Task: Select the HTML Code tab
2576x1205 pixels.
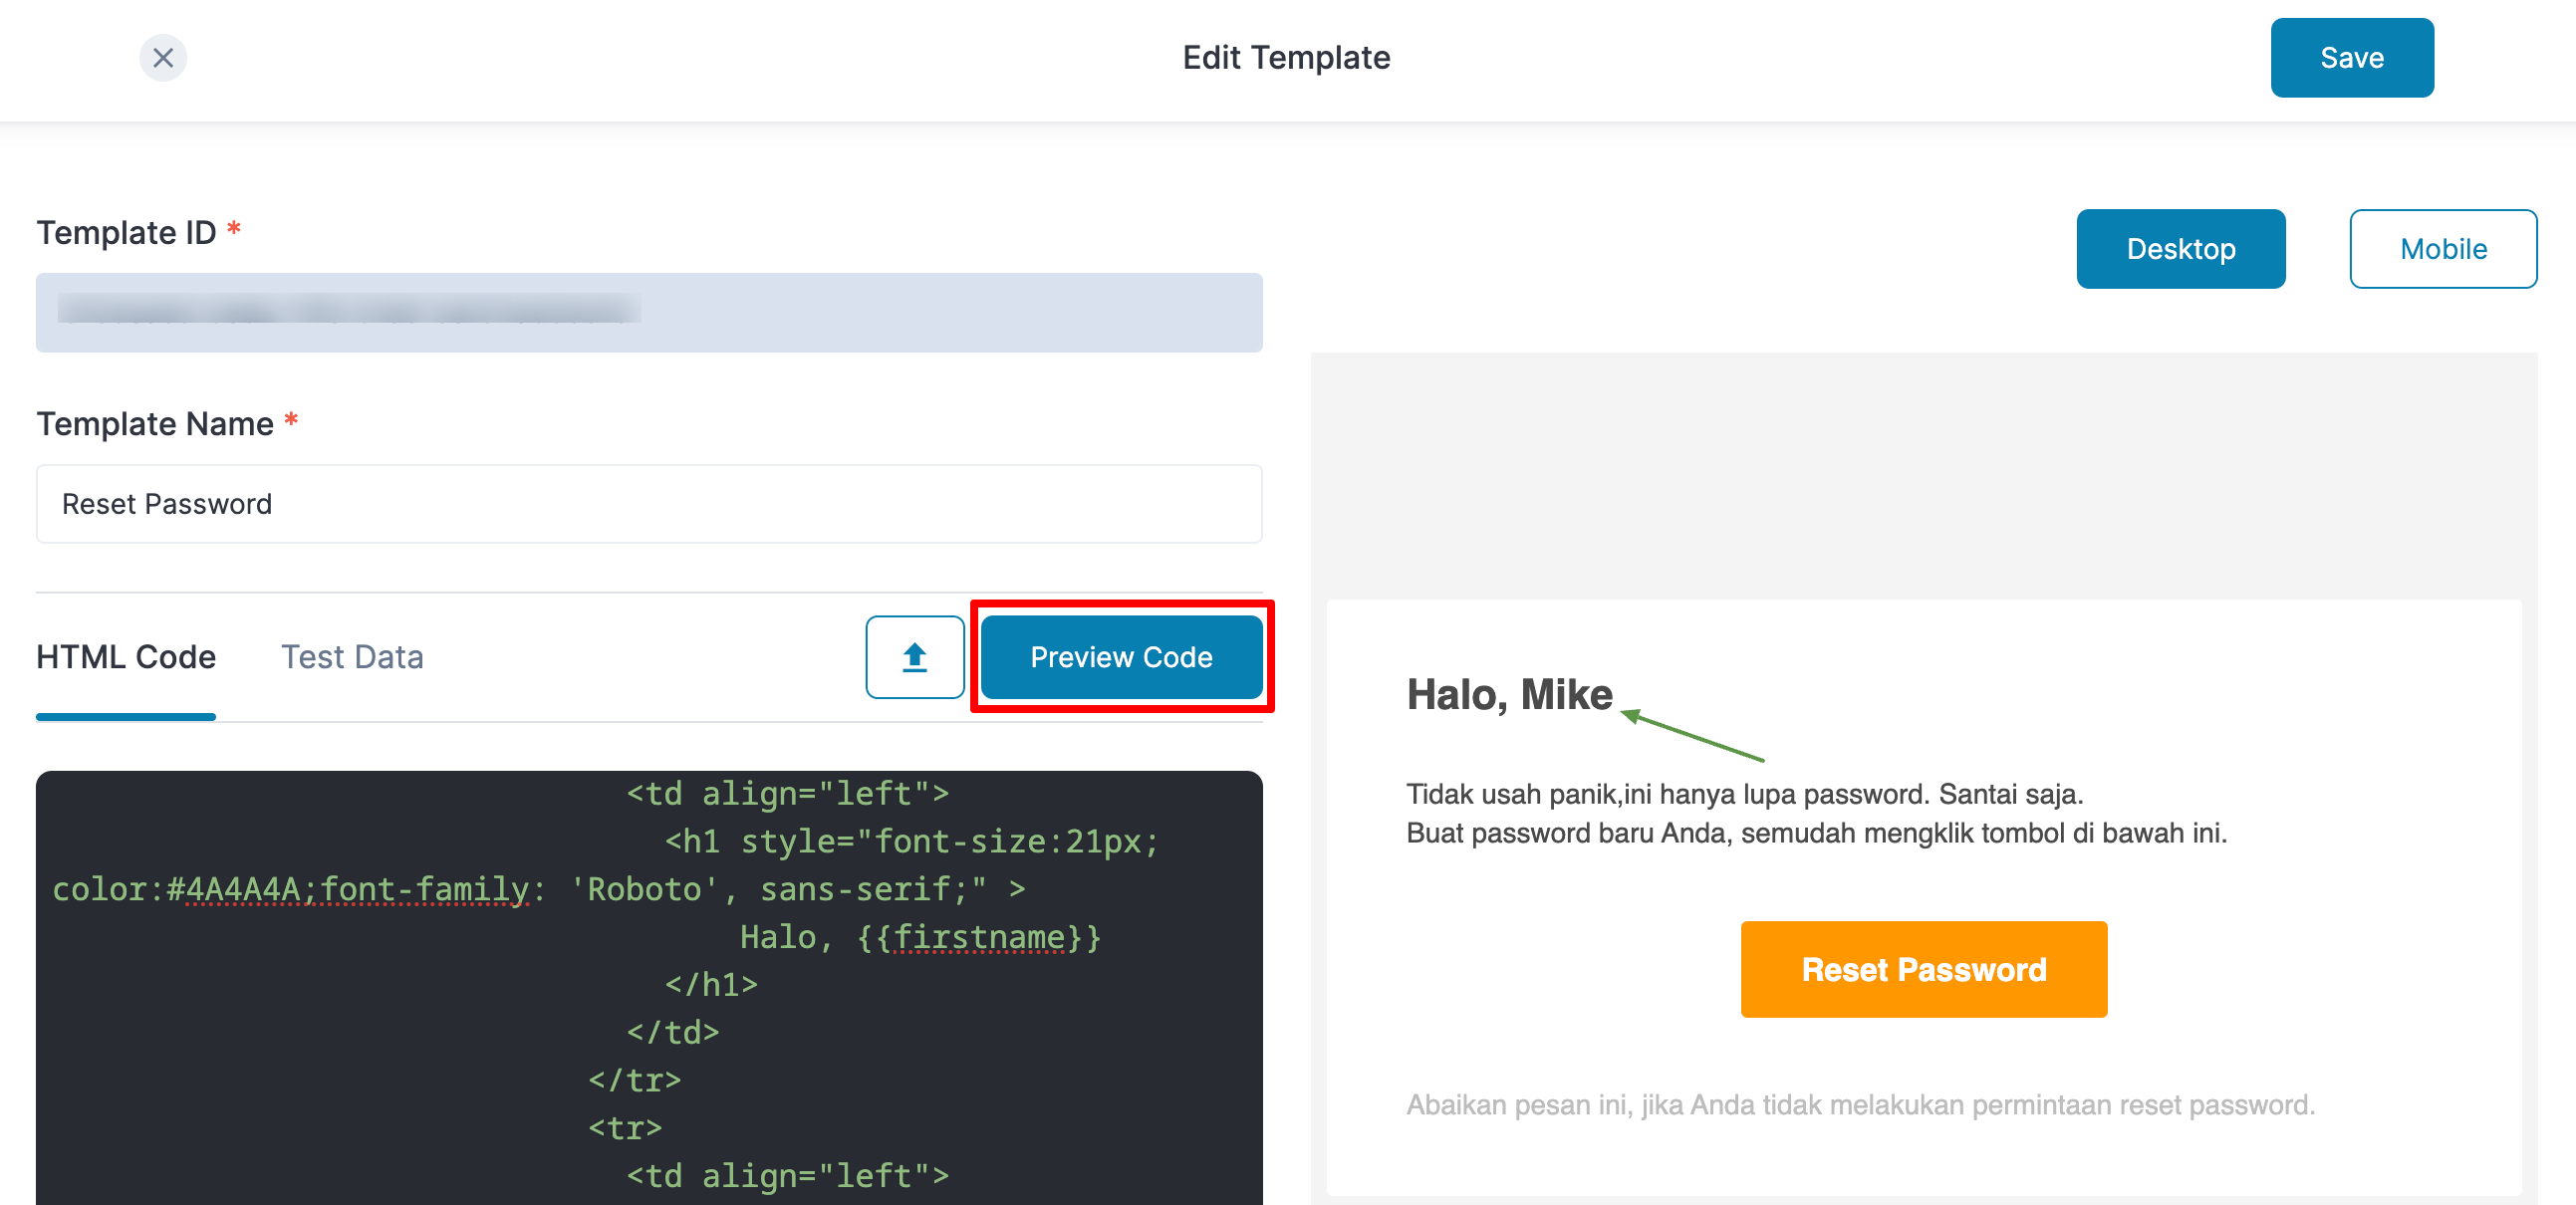Action: [126, 657]
